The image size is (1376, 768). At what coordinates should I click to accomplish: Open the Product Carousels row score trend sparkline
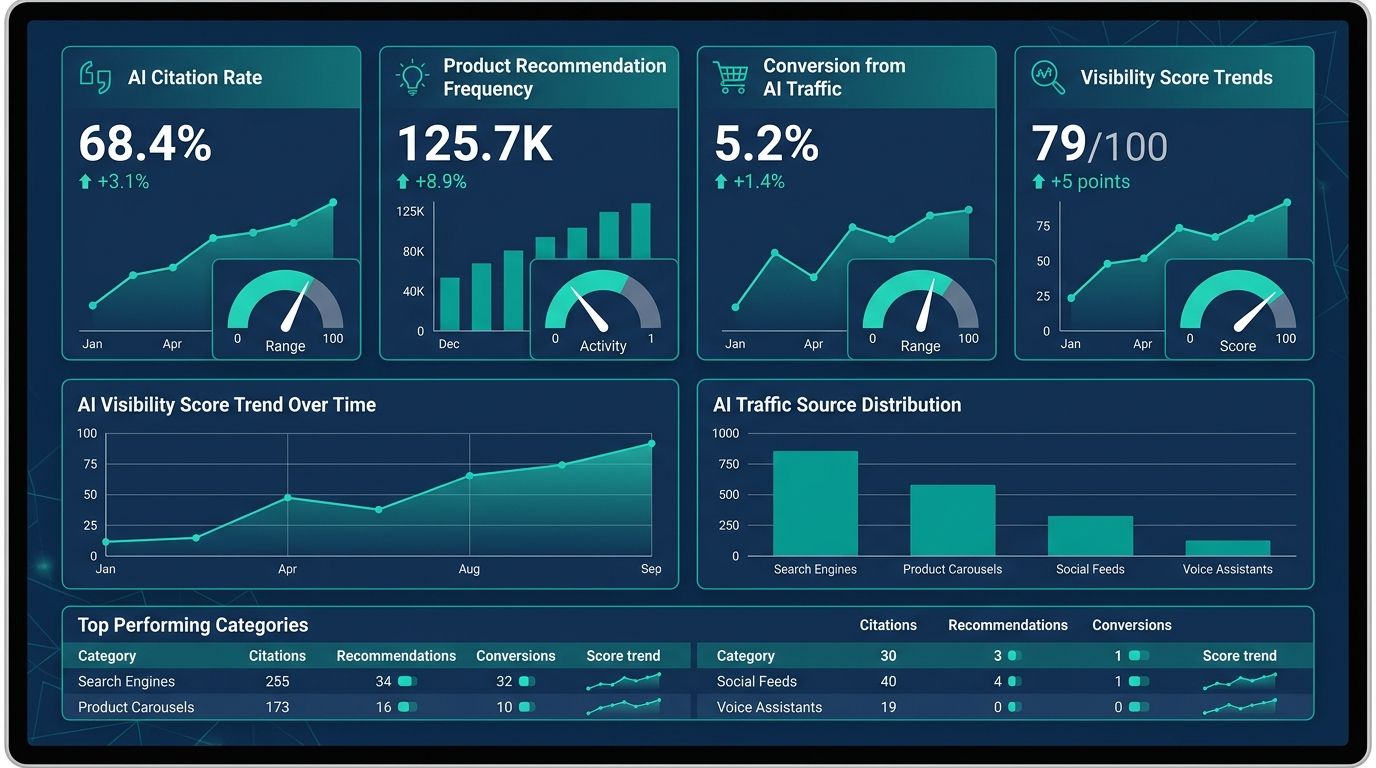(623, 706)
